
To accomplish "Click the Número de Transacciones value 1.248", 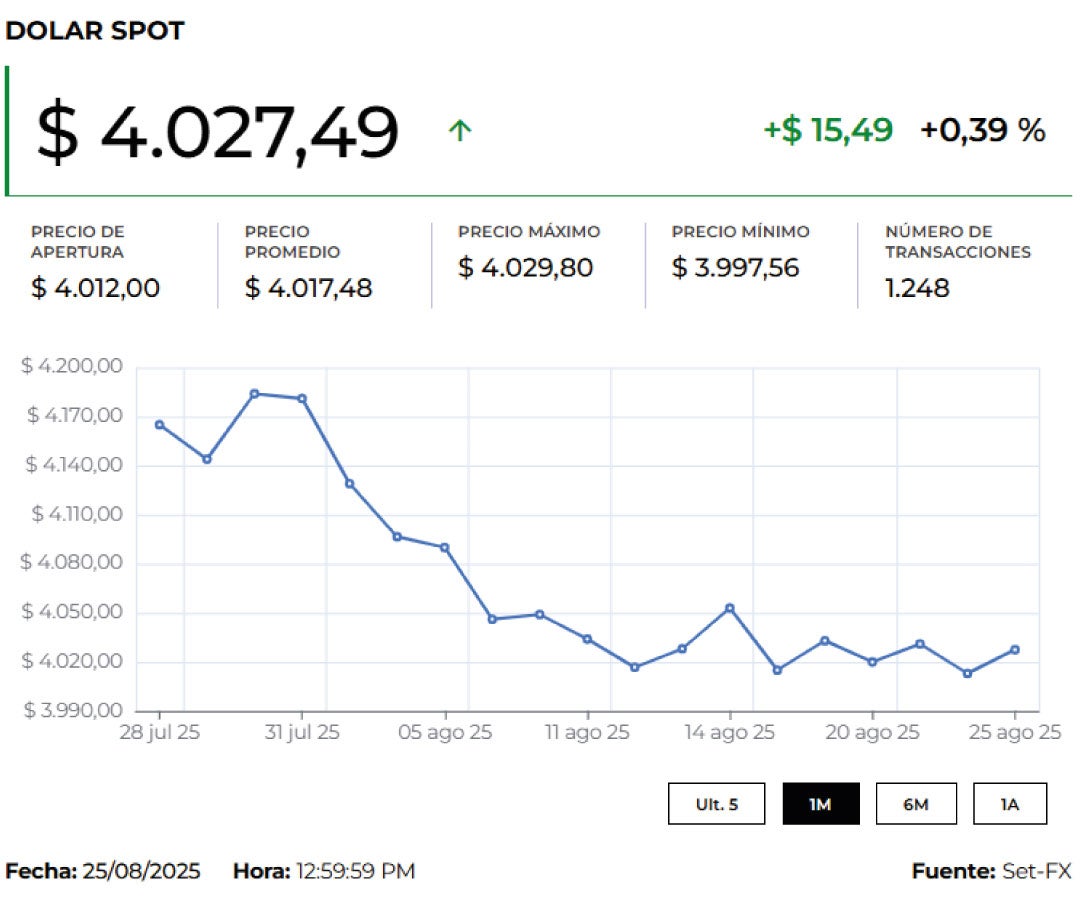I will point(917,289).
